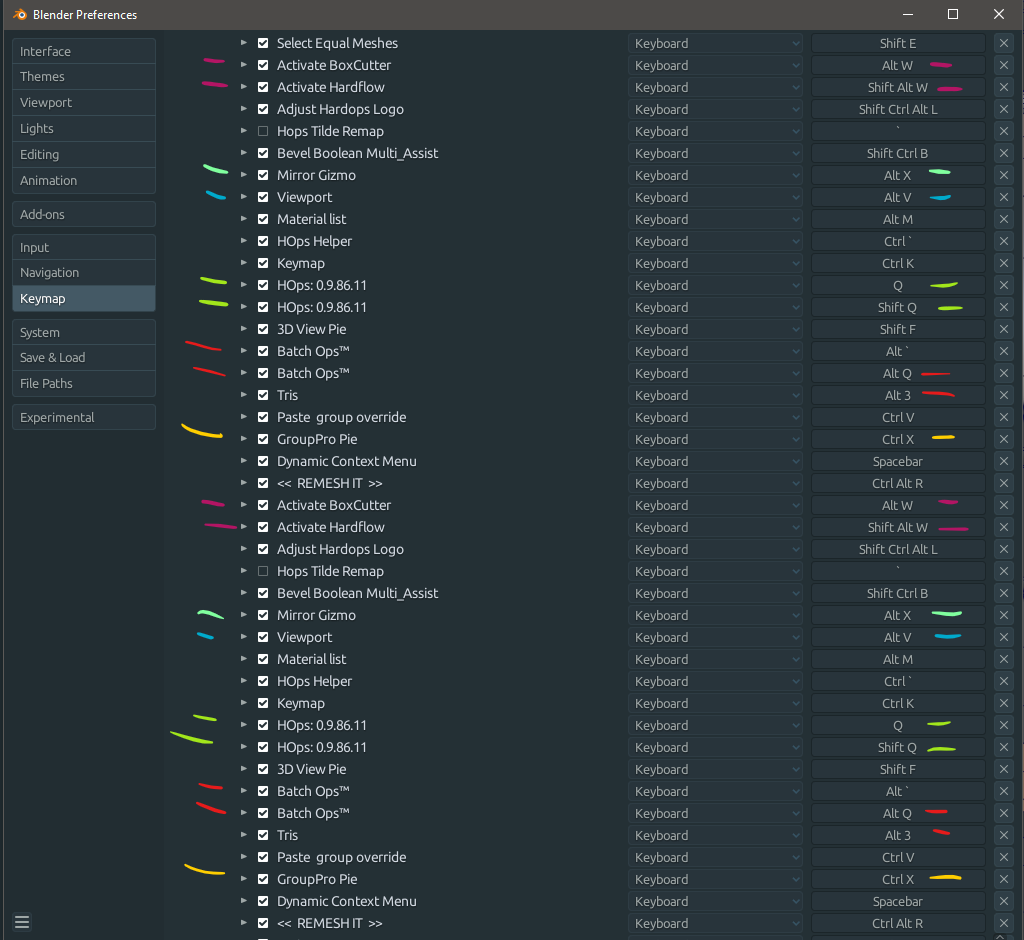
Task: Open the File Paths section
Action: [84, 383]
